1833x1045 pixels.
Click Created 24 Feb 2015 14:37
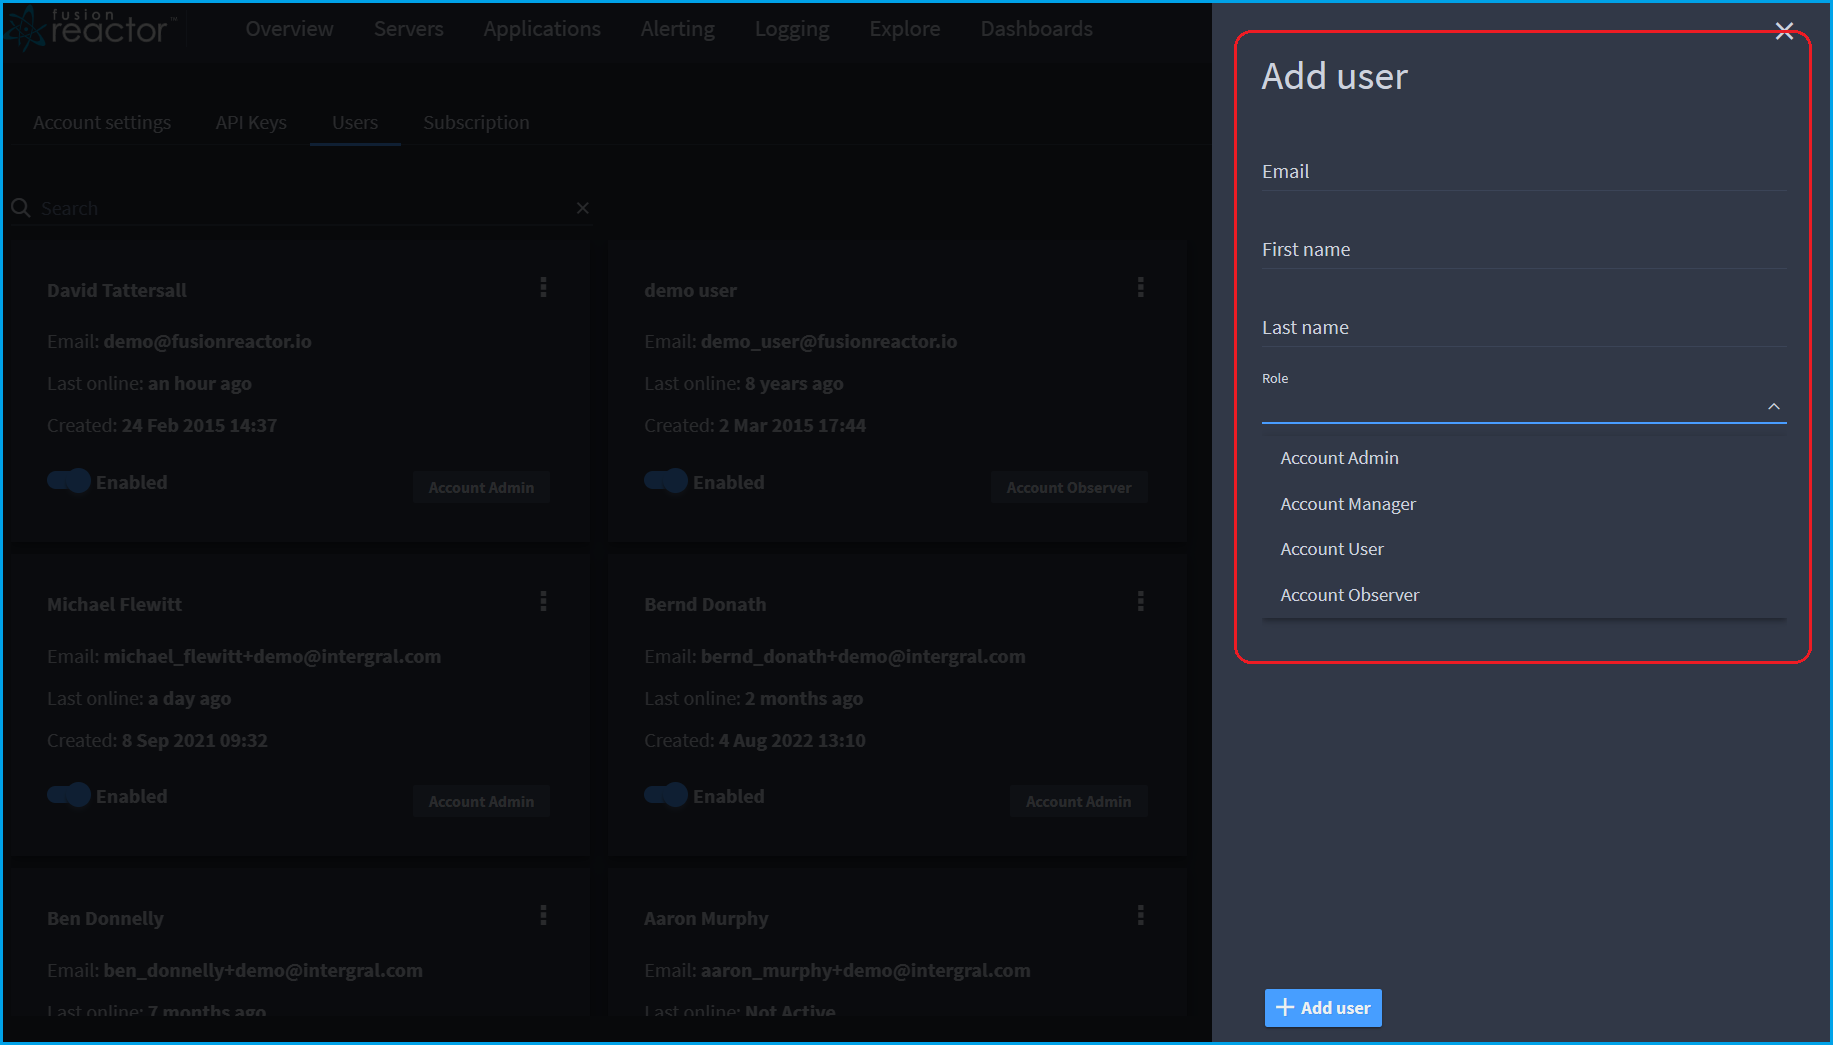click(x=162, y=425)
